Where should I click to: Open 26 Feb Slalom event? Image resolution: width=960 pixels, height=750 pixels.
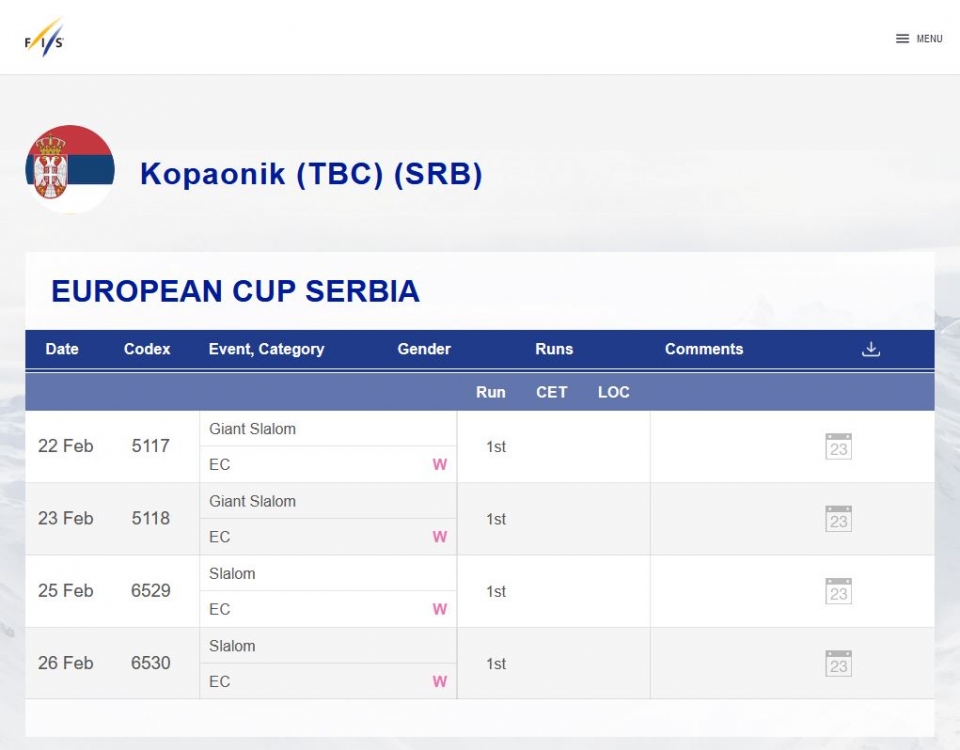click(232, 646)
